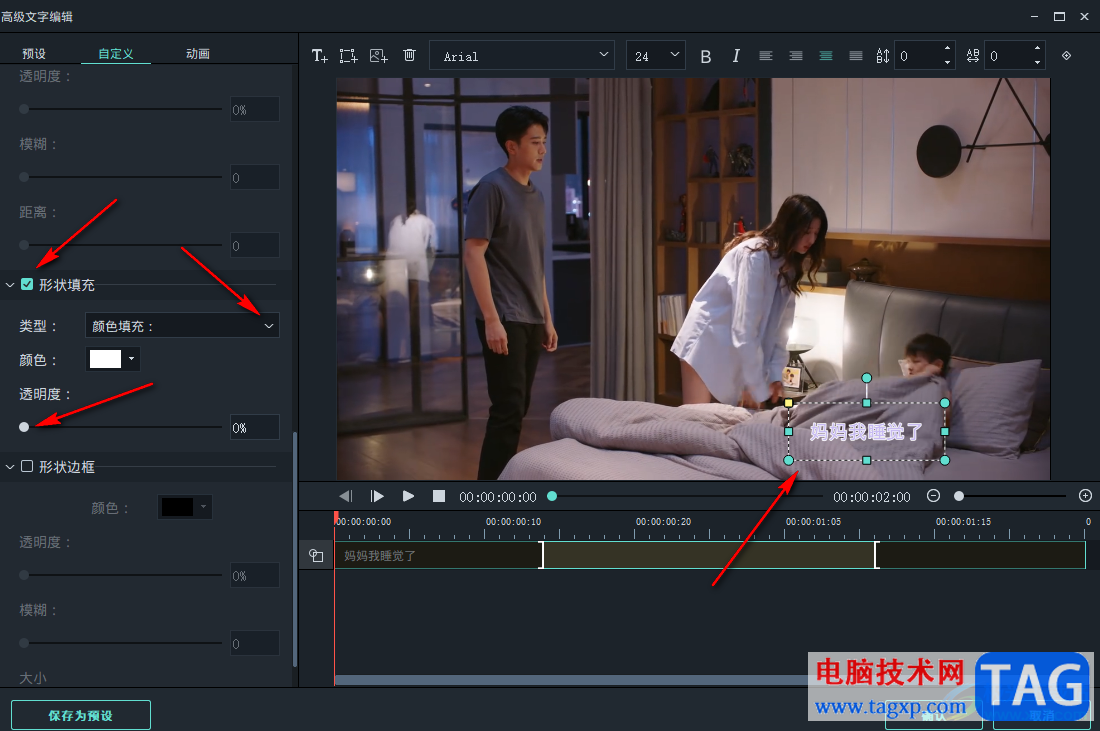Stop the preview playback
Image resolution: width=1100 pixels, height=731 pixels.
pyautogui.click(x=439, y=496)
